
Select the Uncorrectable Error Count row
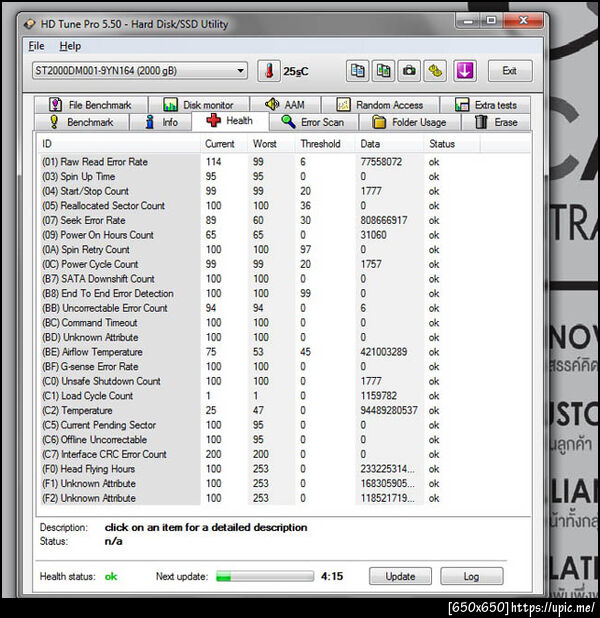[260, 308]
